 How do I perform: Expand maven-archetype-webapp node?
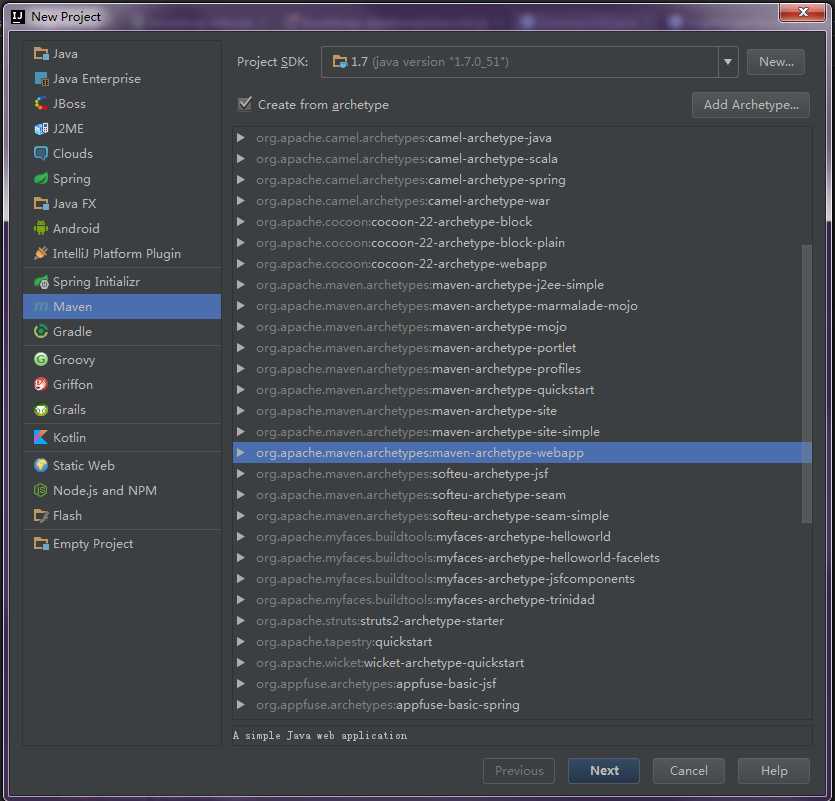point(241,453)
